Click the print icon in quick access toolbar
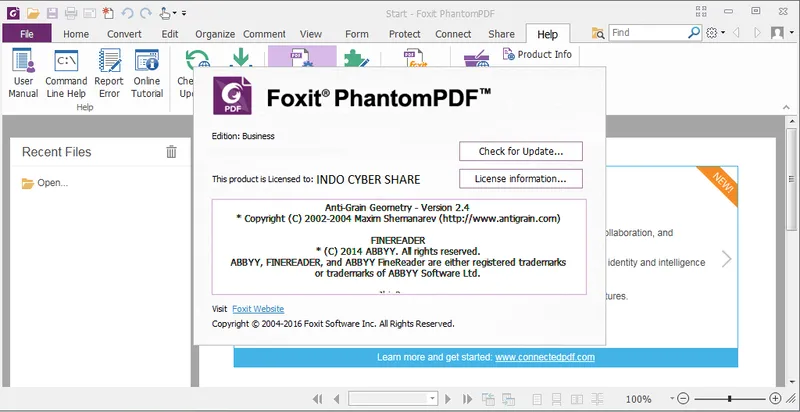The height and width of the screenshot is (412, 800). coord(70,12)
